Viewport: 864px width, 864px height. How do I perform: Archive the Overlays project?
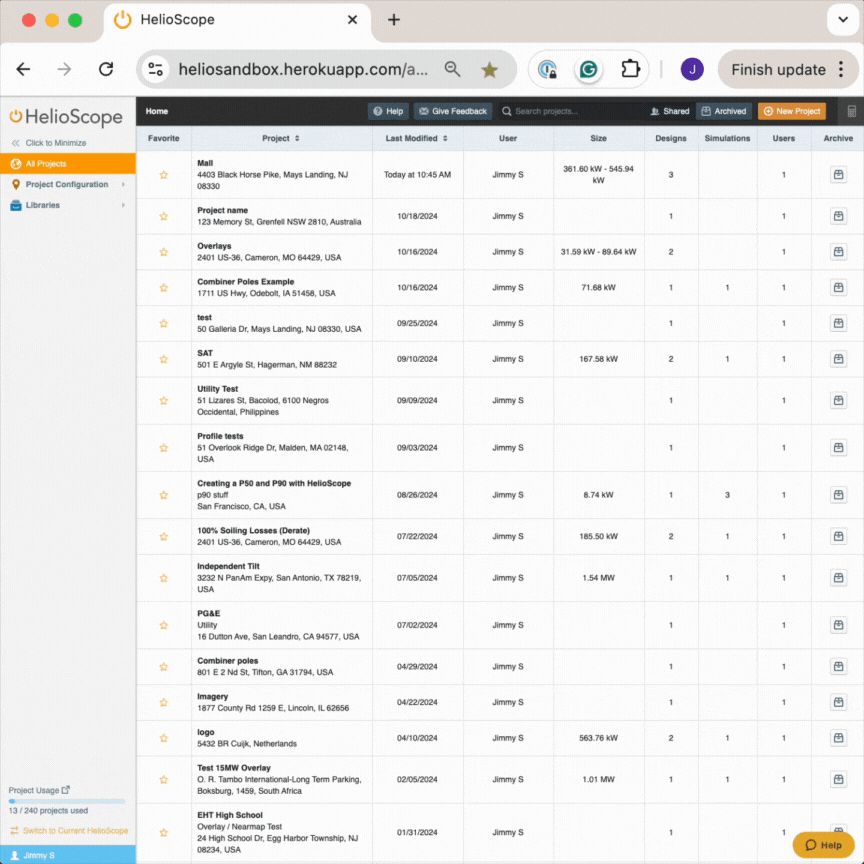coord(838,252)
